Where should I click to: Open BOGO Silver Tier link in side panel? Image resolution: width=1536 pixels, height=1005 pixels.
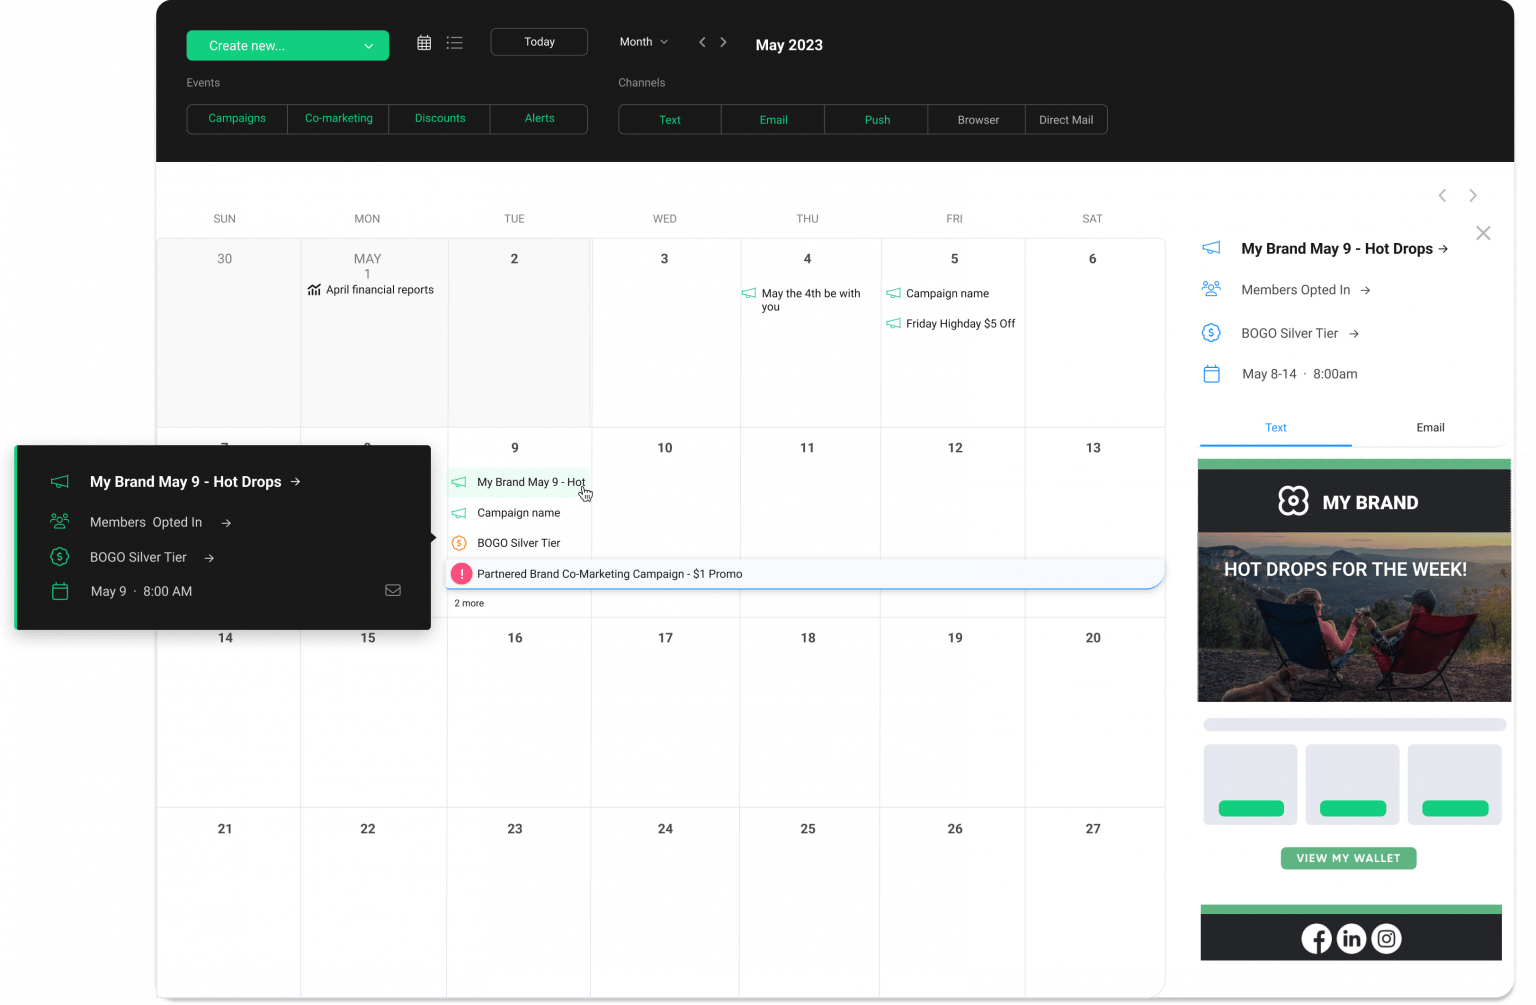click(1300, 333)
